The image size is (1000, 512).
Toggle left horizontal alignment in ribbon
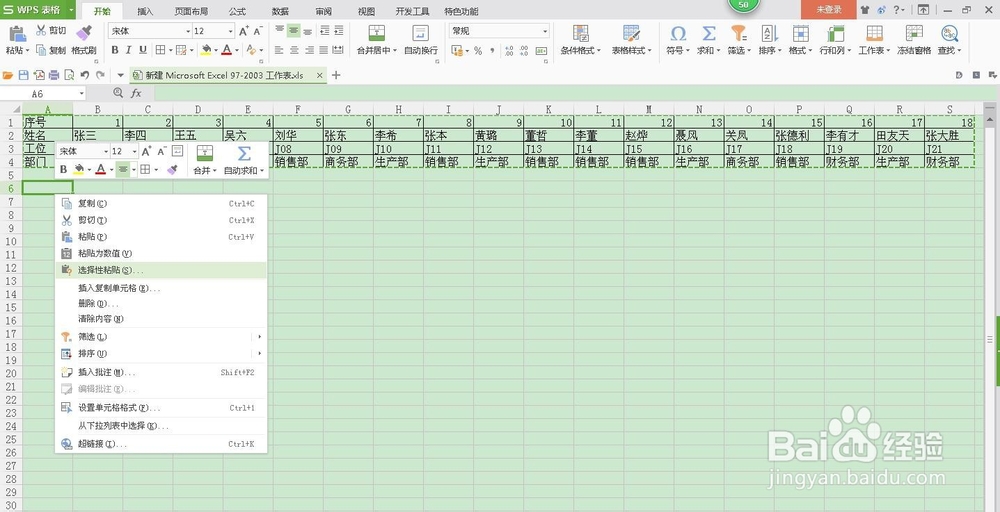coord(279,50)
